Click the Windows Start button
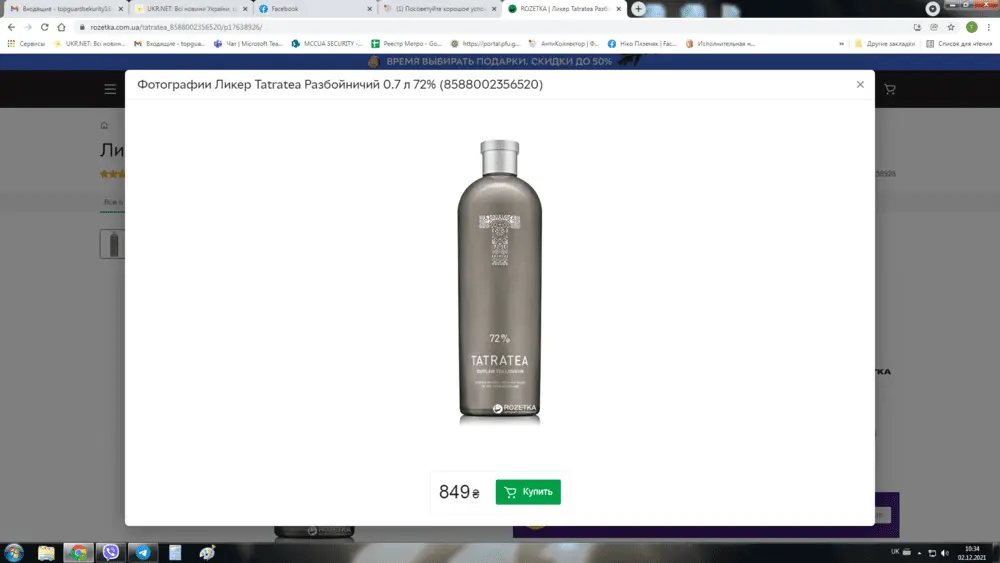 pos(14,552)
